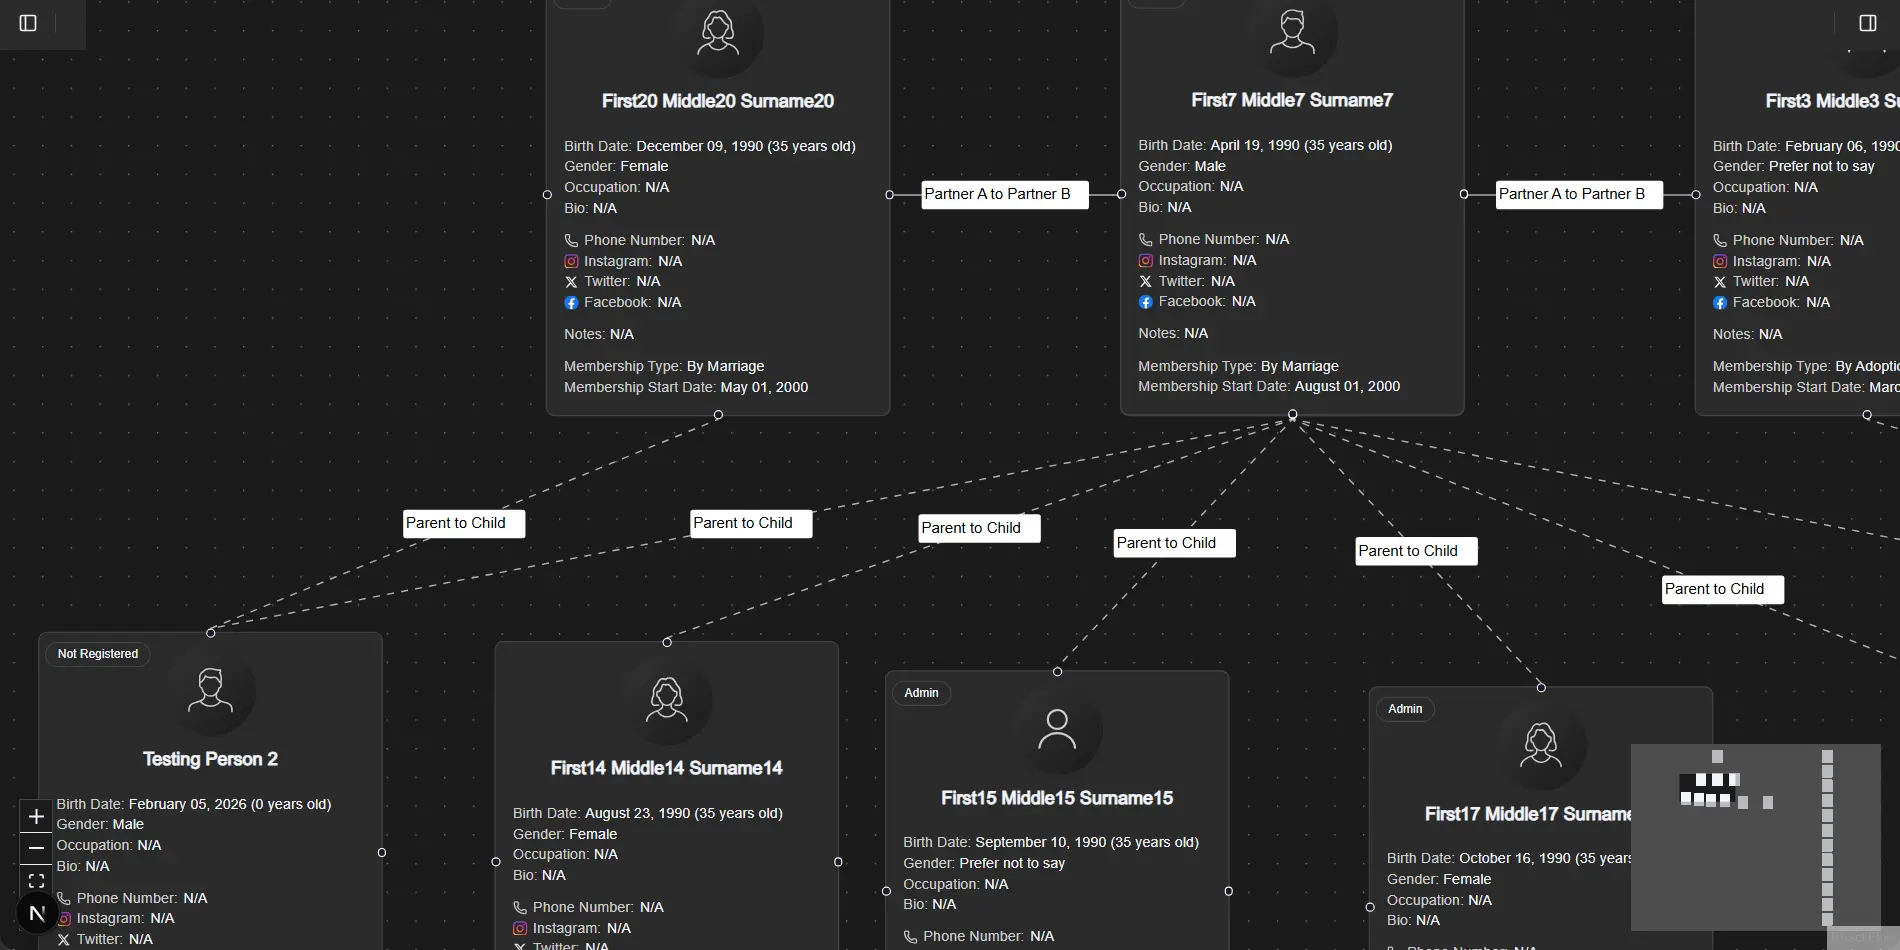Toggle the left sidebar panel icon
Viewport: 1900px width, 950px height.
pyautogui.click(x=27, y=23)
